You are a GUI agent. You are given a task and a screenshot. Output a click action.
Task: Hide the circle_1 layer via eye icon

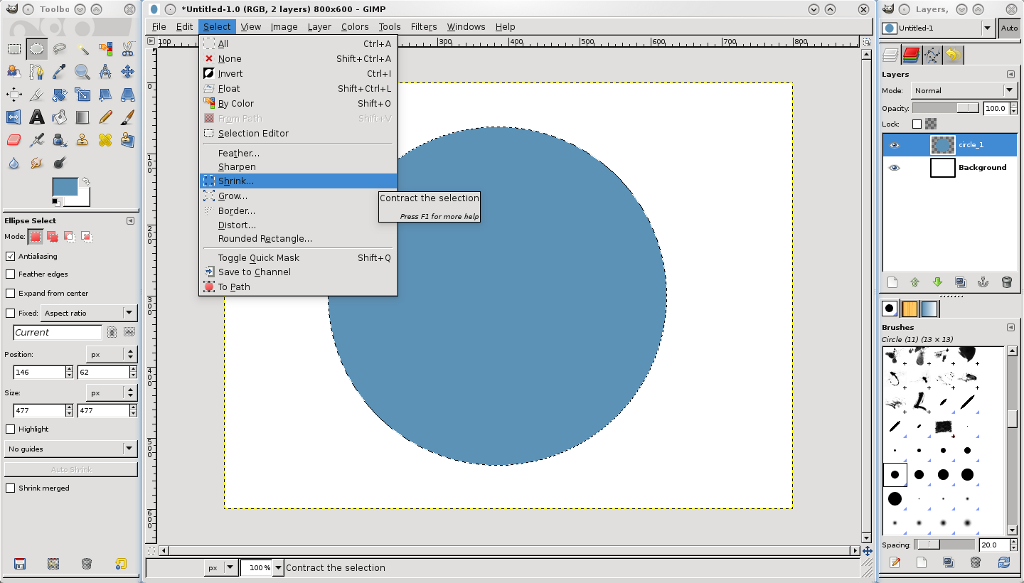(x=894, y=145)
